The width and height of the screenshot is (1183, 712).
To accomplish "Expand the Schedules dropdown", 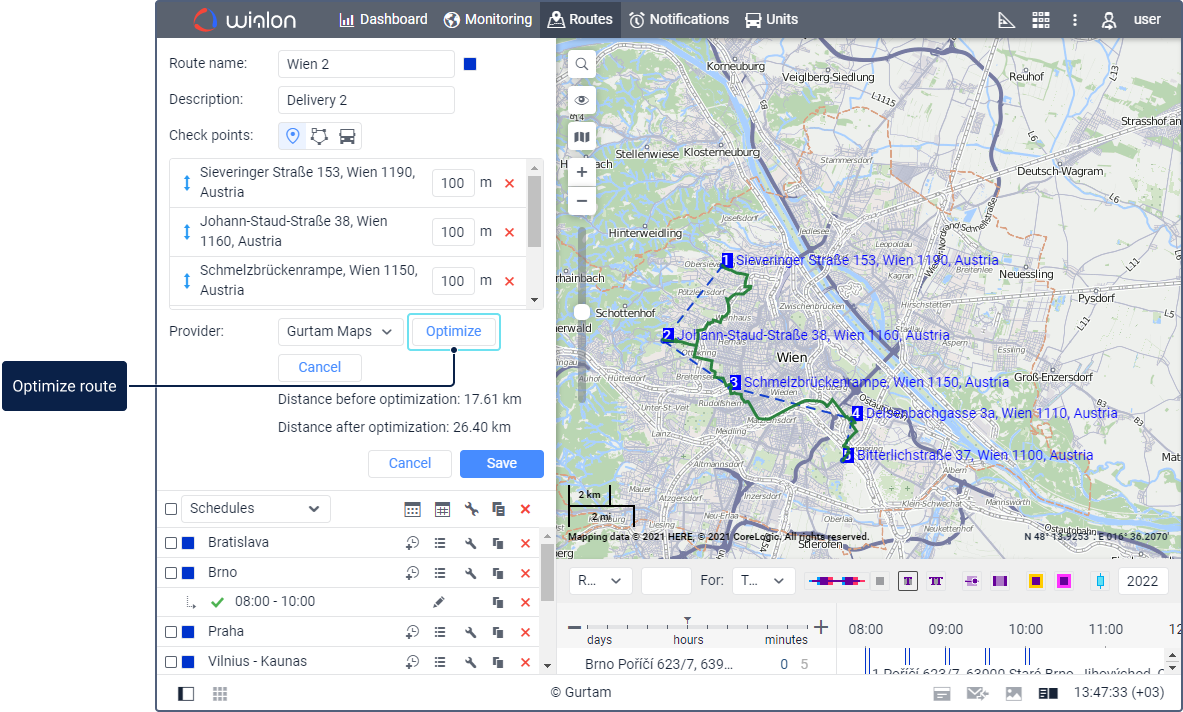I will pyautogui.click(x=255, y=508).
